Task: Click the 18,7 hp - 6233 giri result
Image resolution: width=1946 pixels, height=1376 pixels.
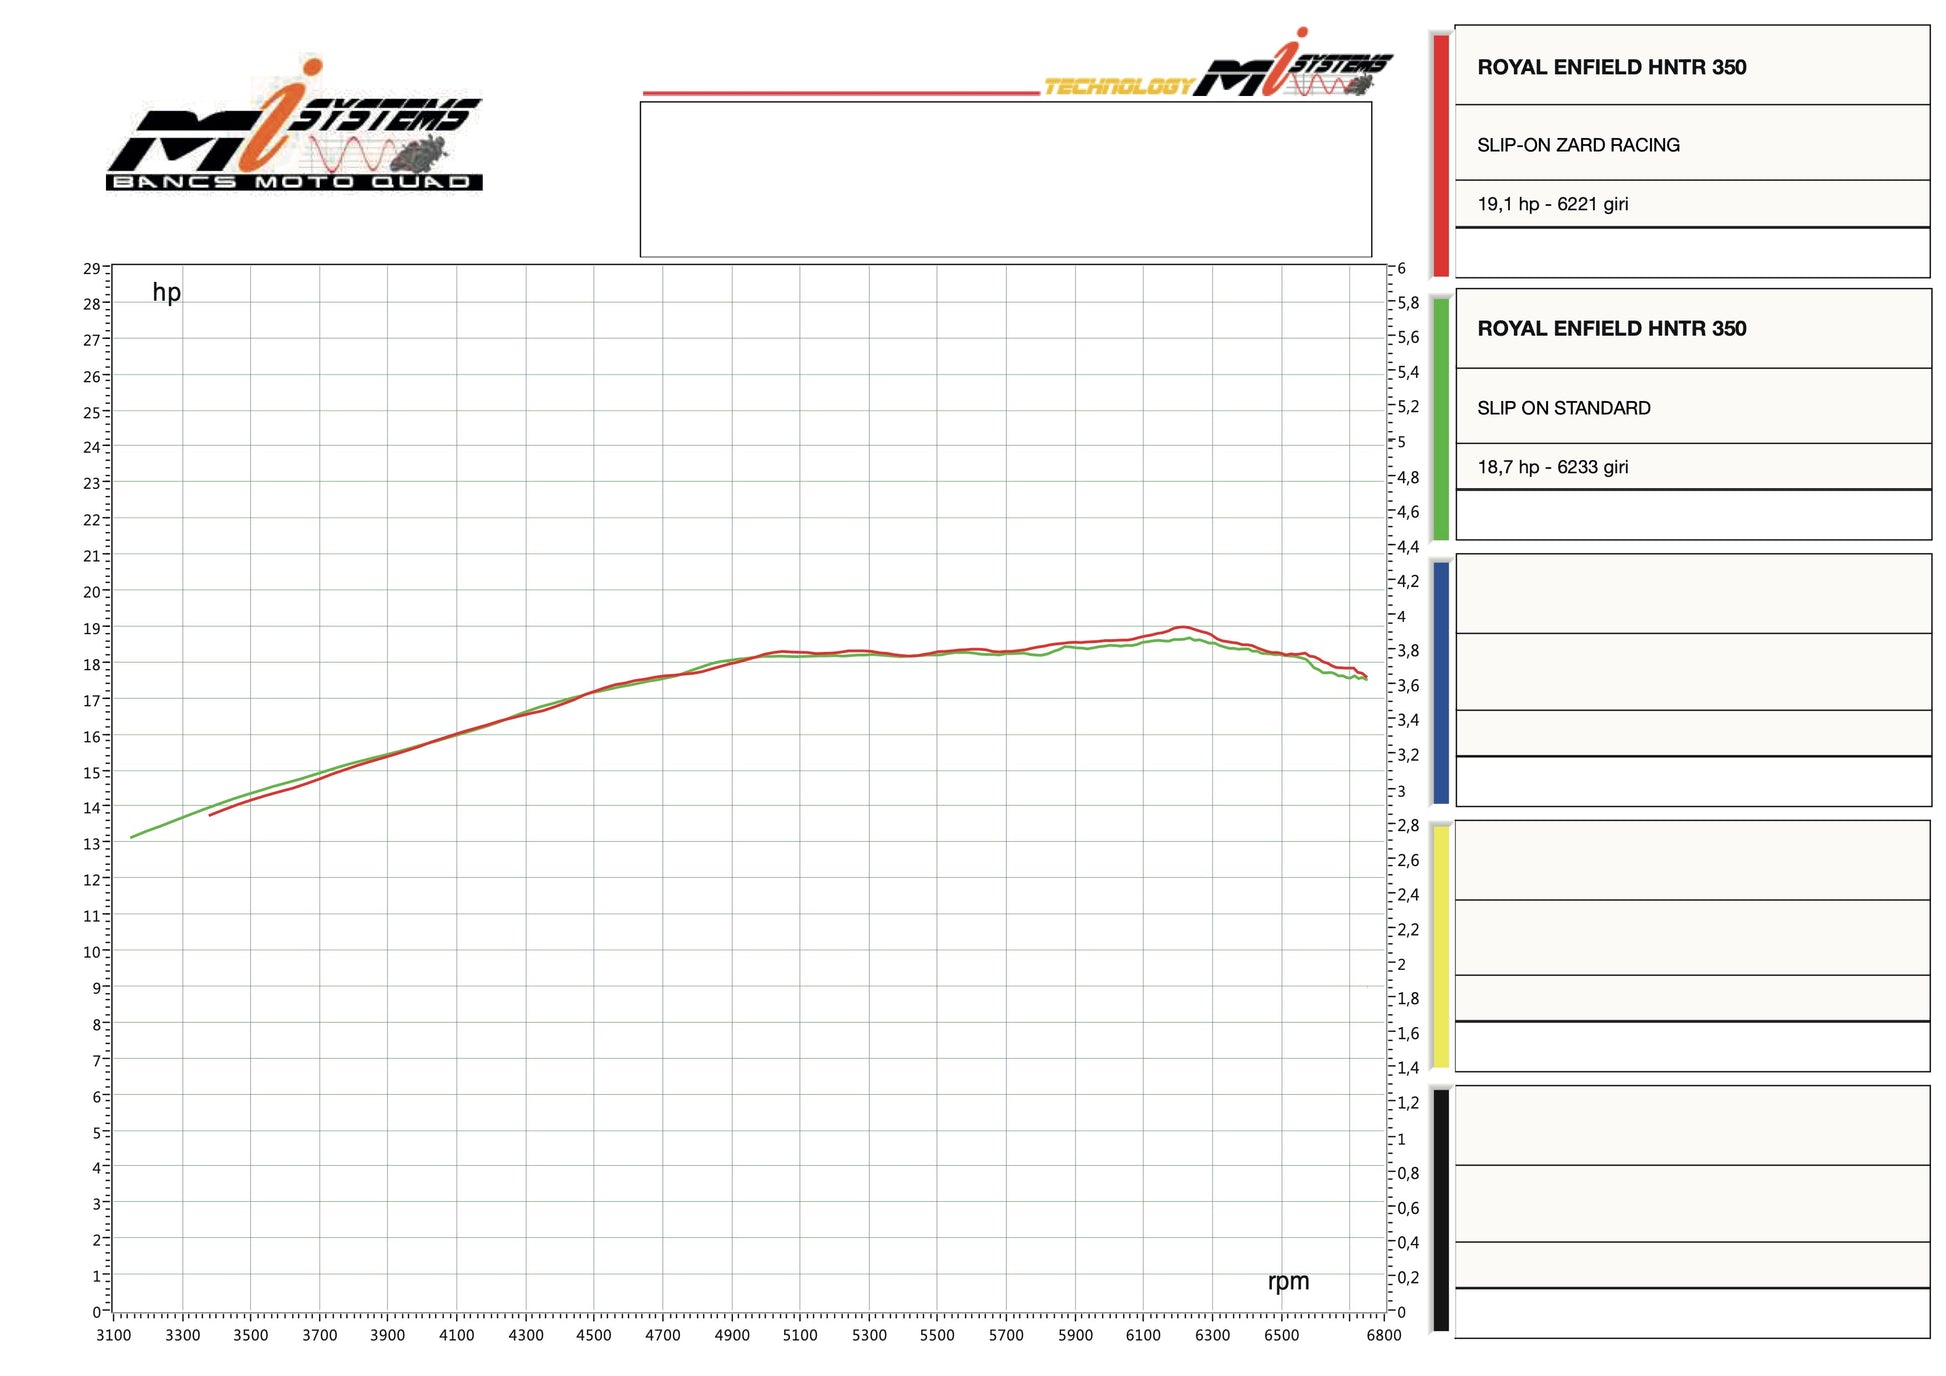Action: (1552, 467)
